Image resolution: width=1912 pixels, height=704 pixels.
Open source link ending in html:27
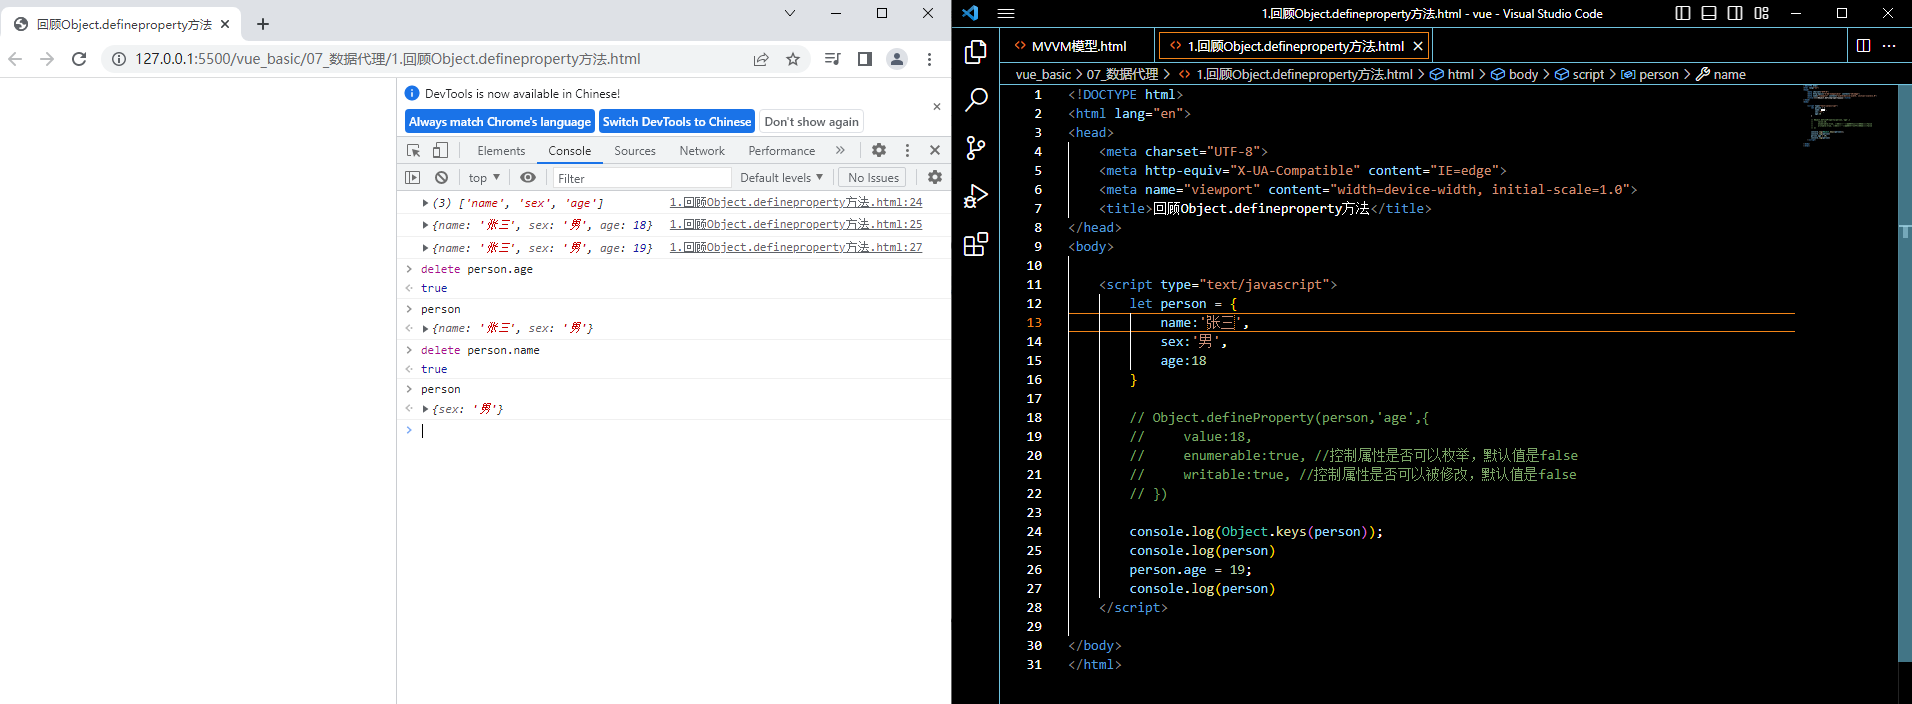tap(796, 247)
